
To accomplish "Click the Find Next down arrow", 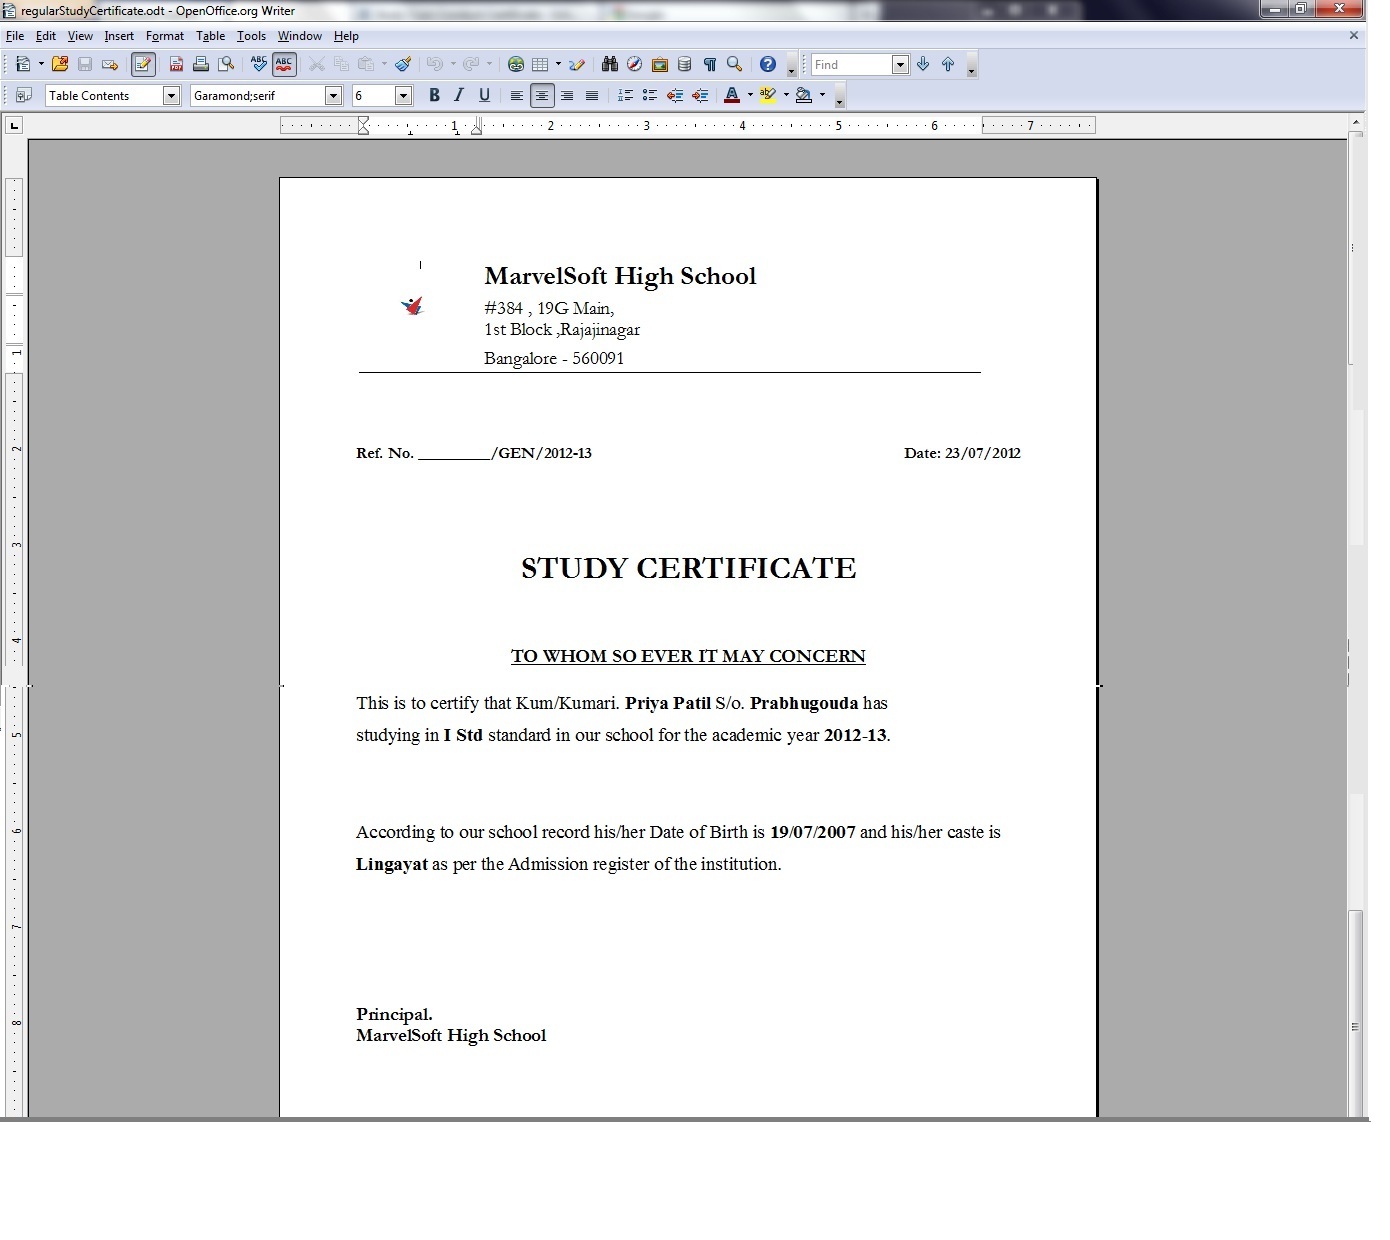I will [923, 65].
